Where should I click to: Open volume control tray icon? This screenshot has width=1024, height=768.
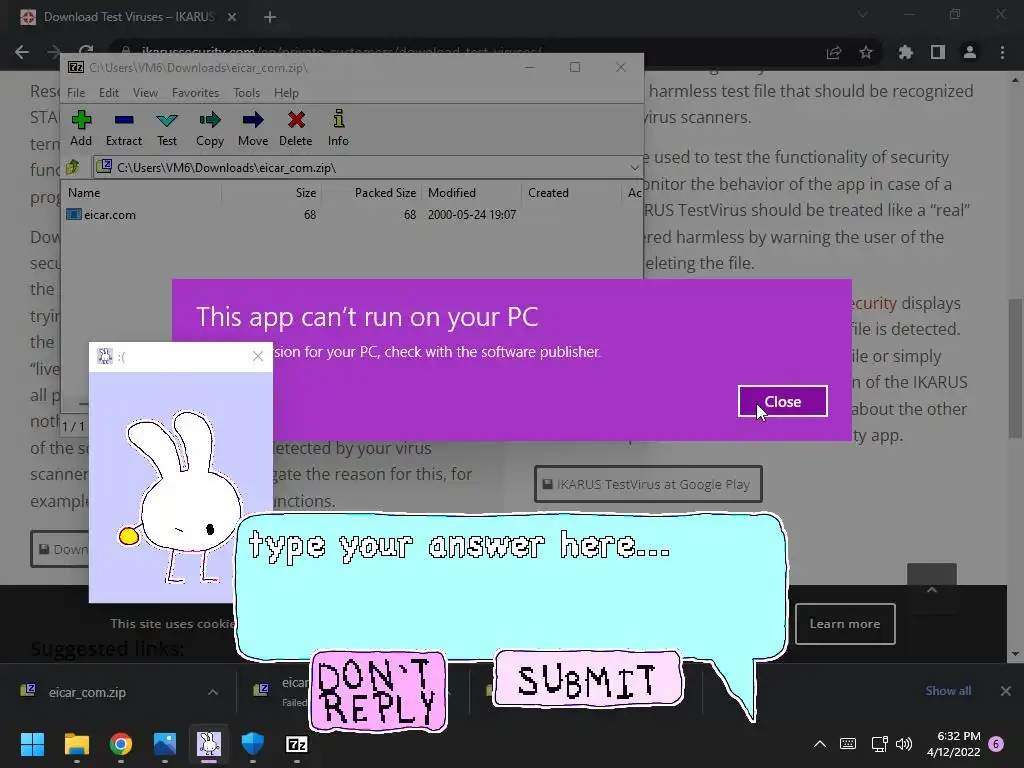[x=904, y=744]
